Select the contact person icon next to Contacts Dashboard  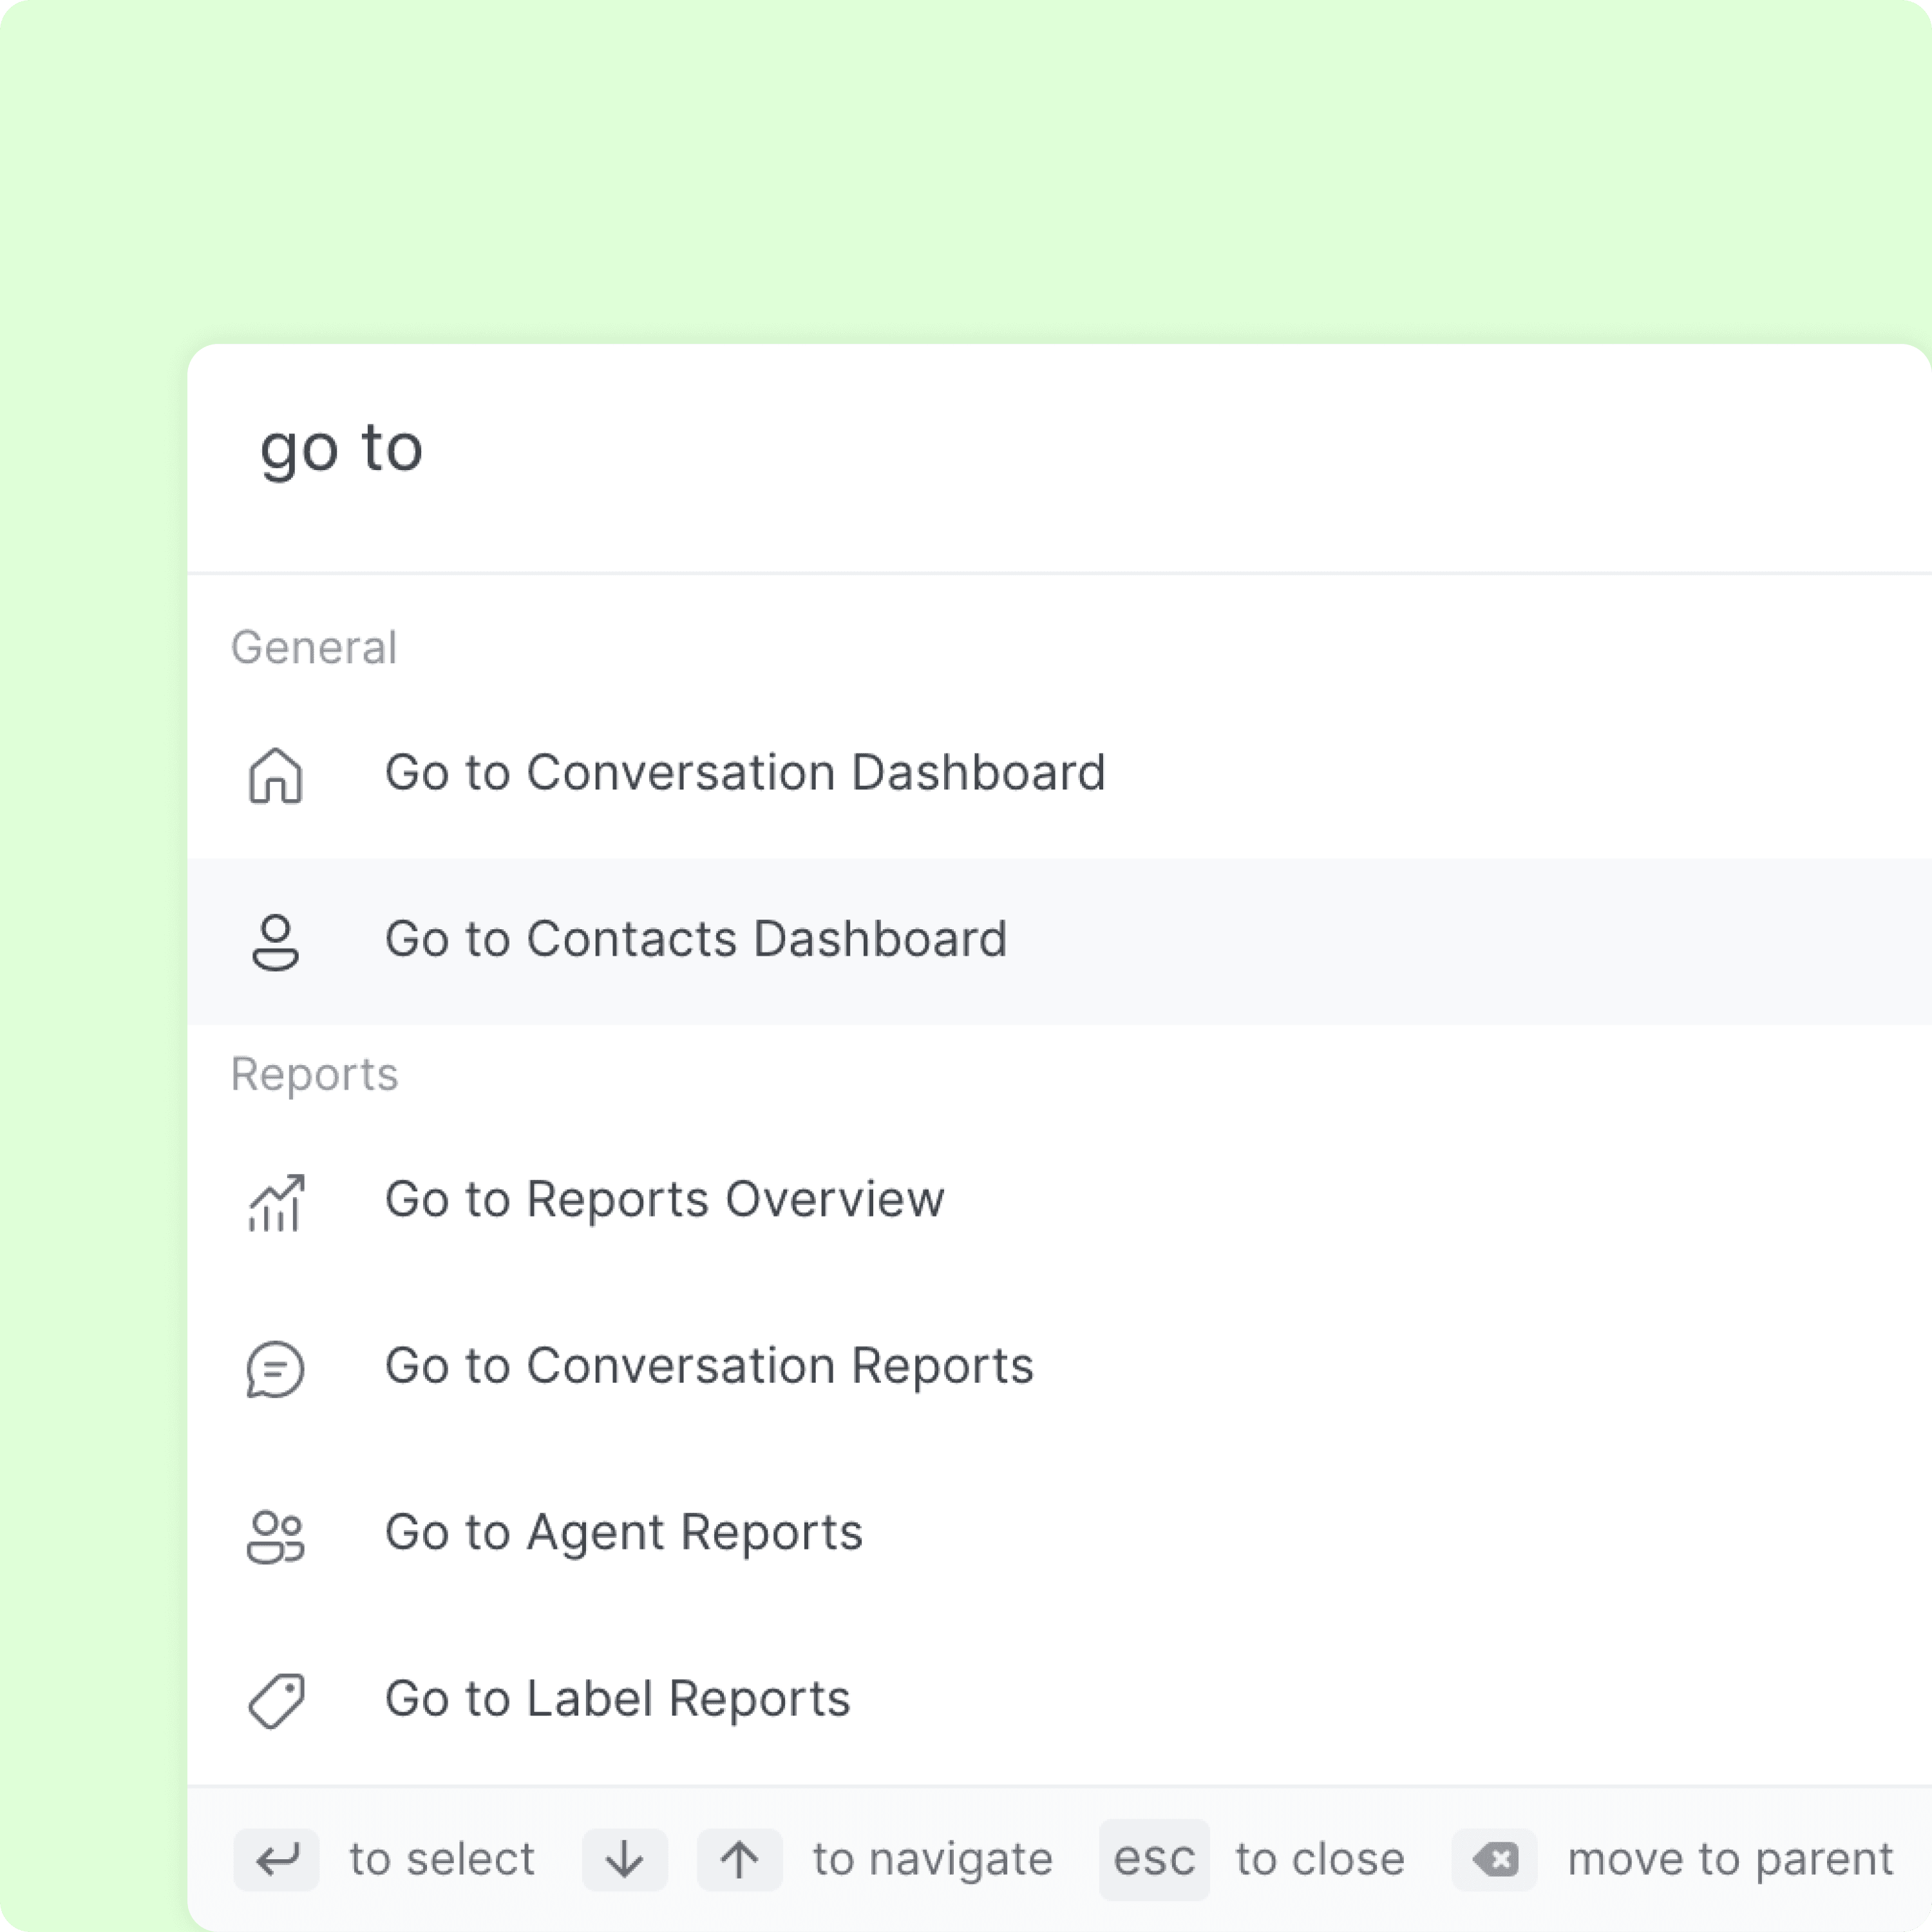pyautogui.click(x=276, y=940)
